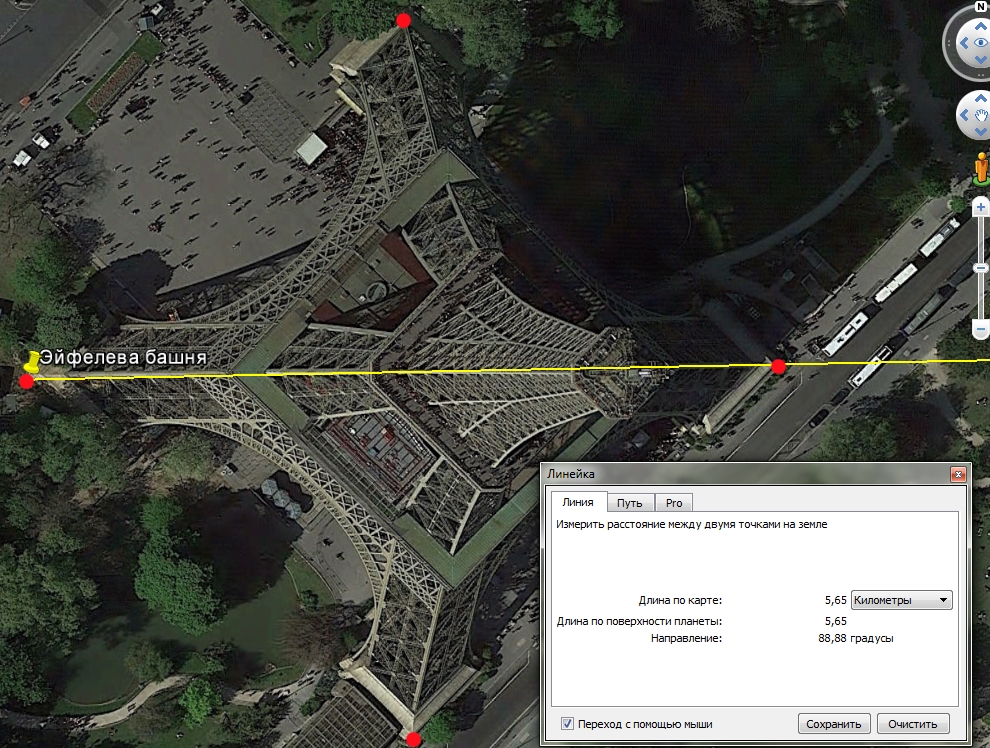Select the orange Street View pegman
Image resolution: width=990 pixels, height=748 pixels.
coord(981,169)
